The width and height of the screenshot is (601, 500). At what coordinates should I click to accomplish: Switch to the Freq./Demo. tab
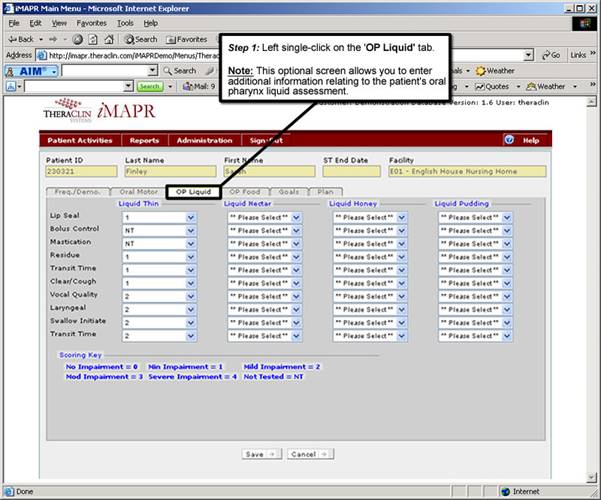pos(77,192)
